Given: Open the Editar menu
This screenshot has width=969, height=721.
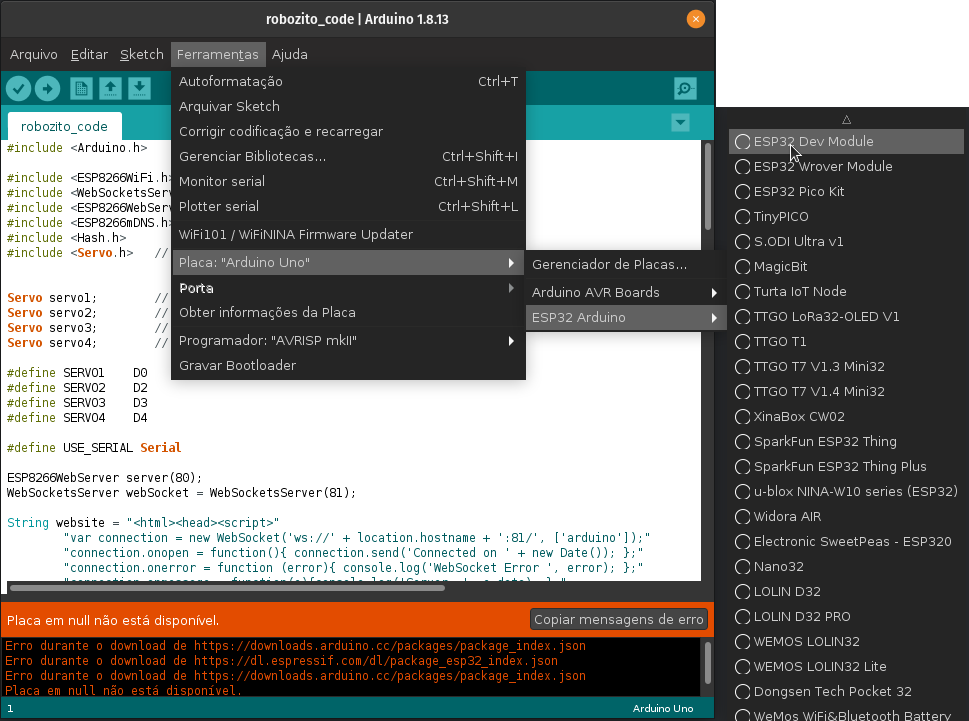Looking at the screenshot, I should point(89,54).
